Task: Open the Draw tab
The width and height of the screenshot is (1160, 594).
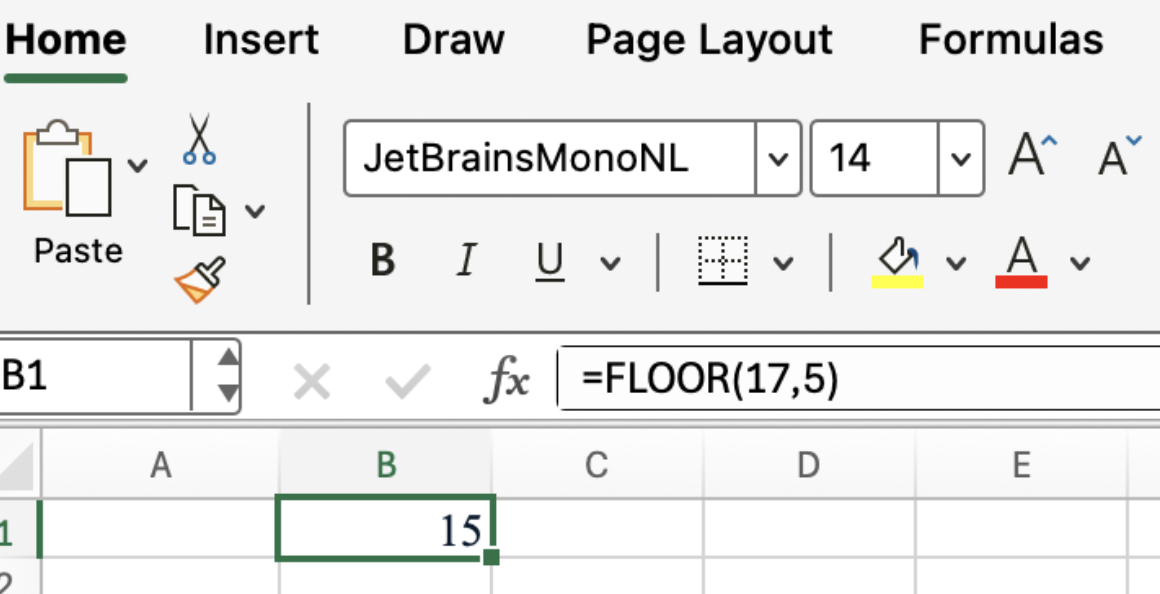Action: click(453, 40)
